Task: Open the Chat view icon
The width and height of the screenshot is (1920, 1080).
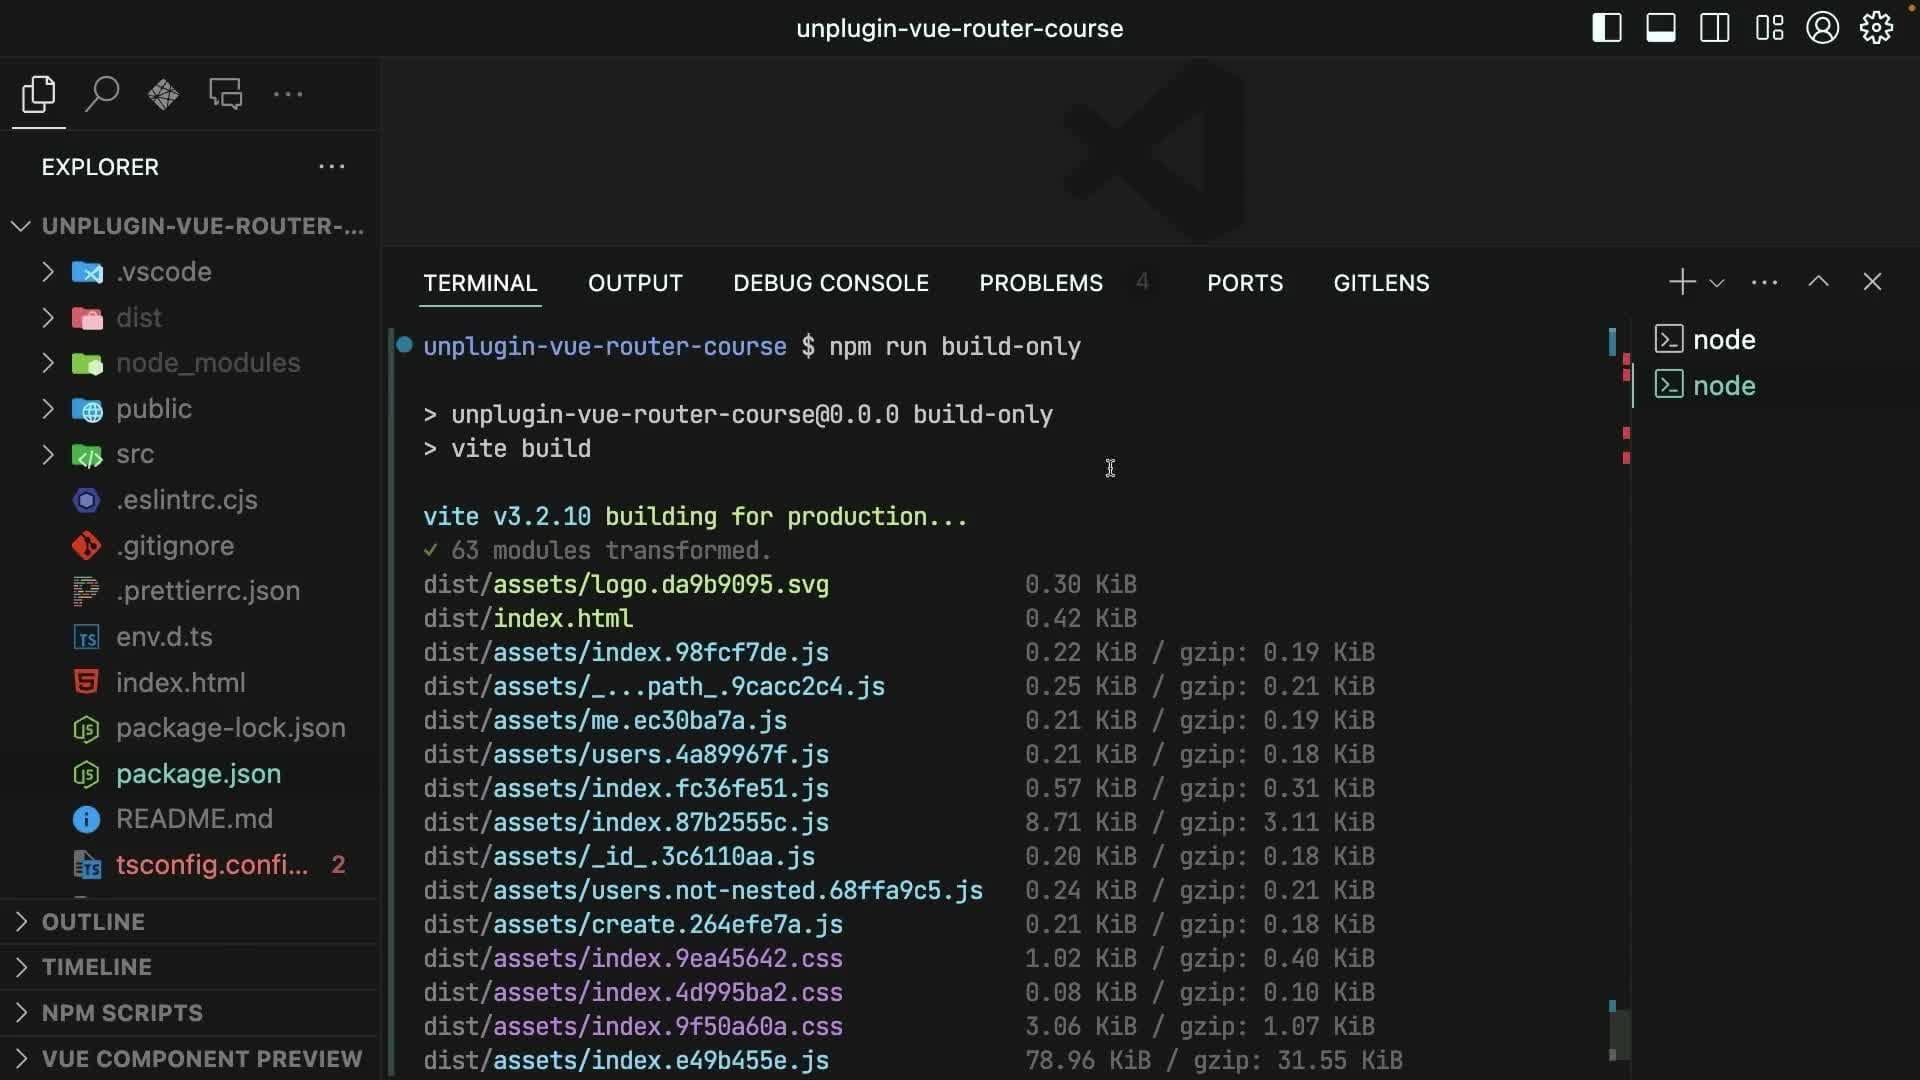Action: pyautogui.click(x=226, y=94)
